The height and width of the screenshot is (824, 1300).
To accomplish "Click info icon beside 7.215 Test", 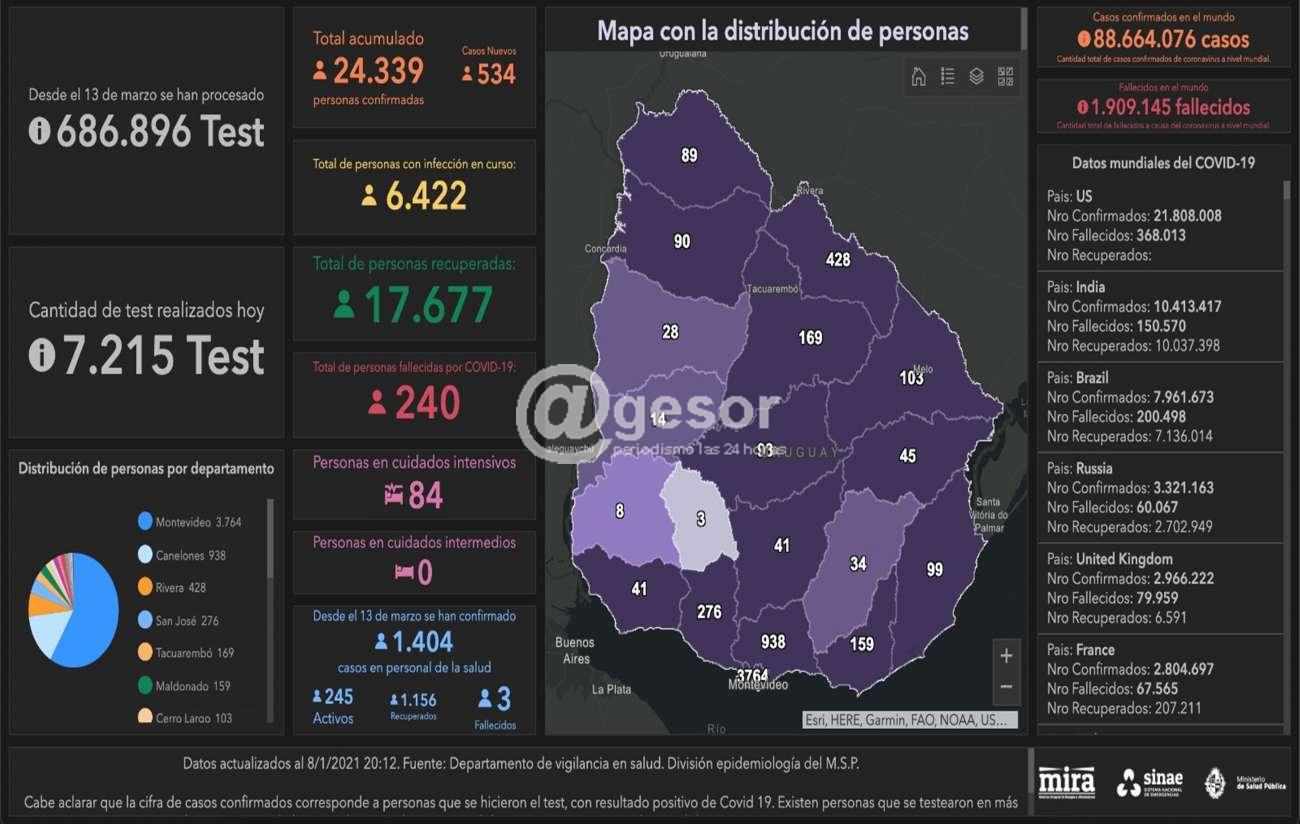I will coord(42,355).
